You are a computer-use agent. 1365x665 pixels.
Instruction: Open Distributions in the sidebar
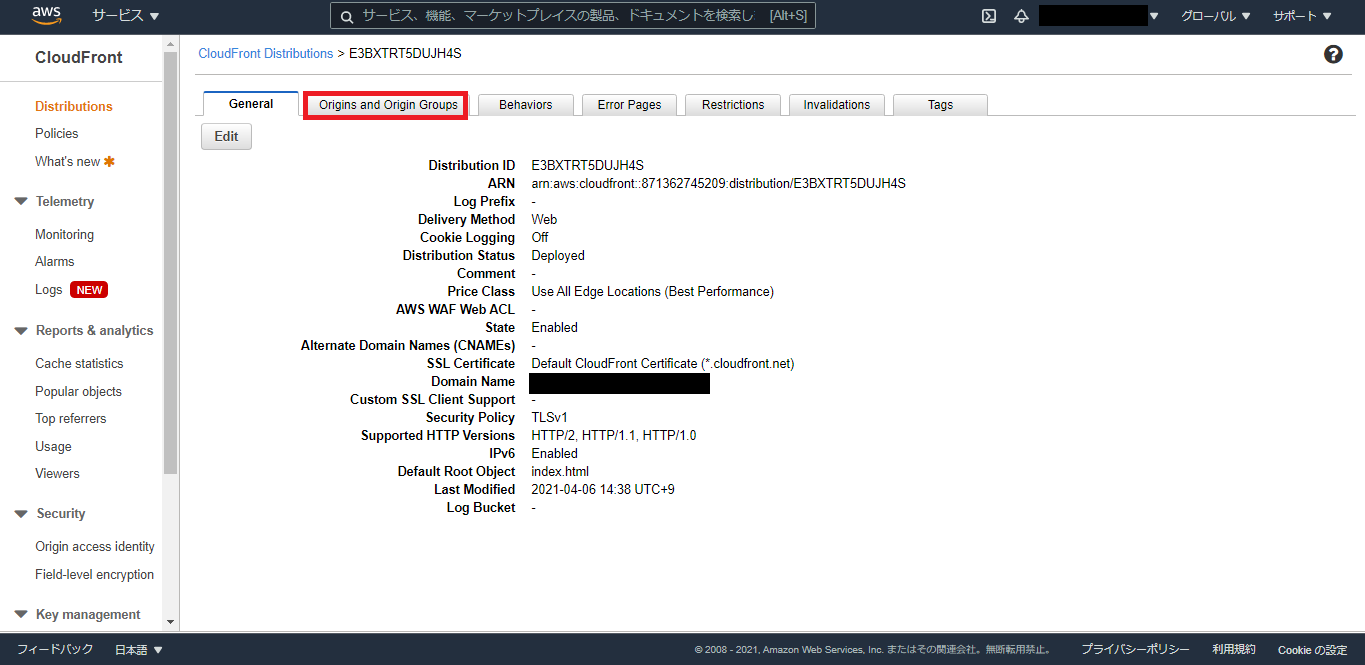74,106
